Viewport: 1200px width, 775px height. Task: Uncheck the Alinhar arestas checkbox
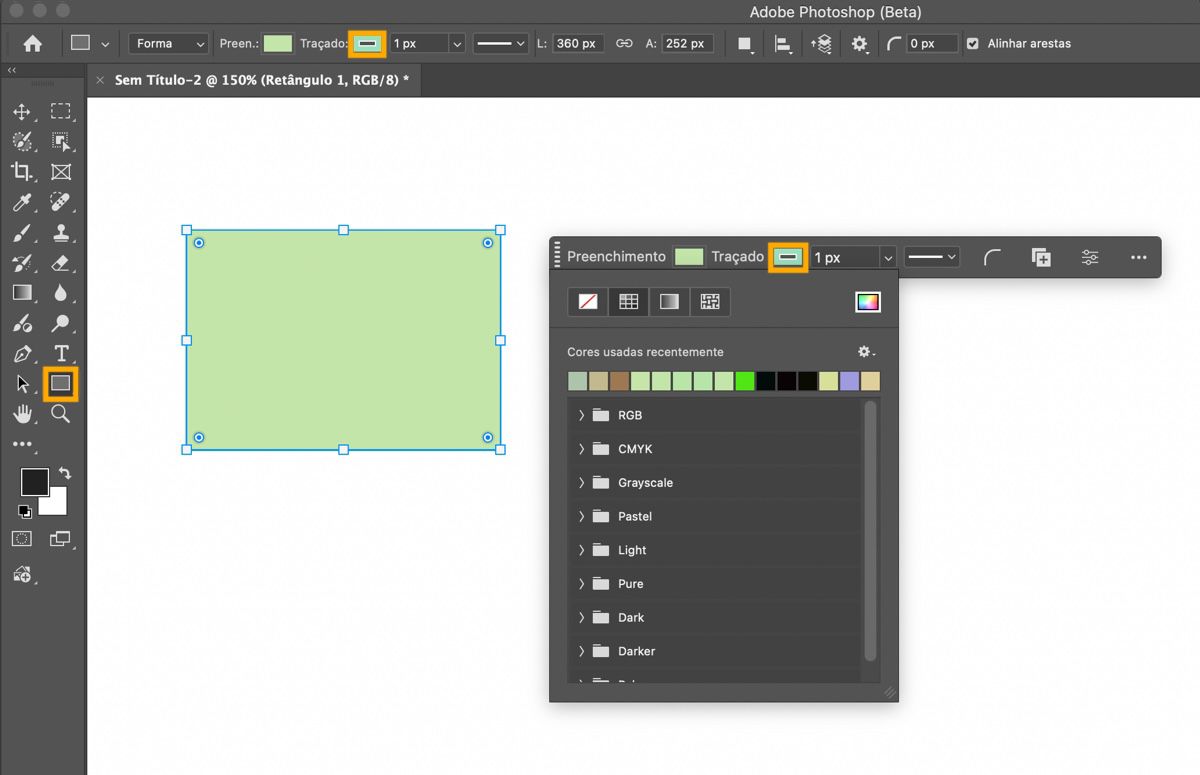(973, 44)
